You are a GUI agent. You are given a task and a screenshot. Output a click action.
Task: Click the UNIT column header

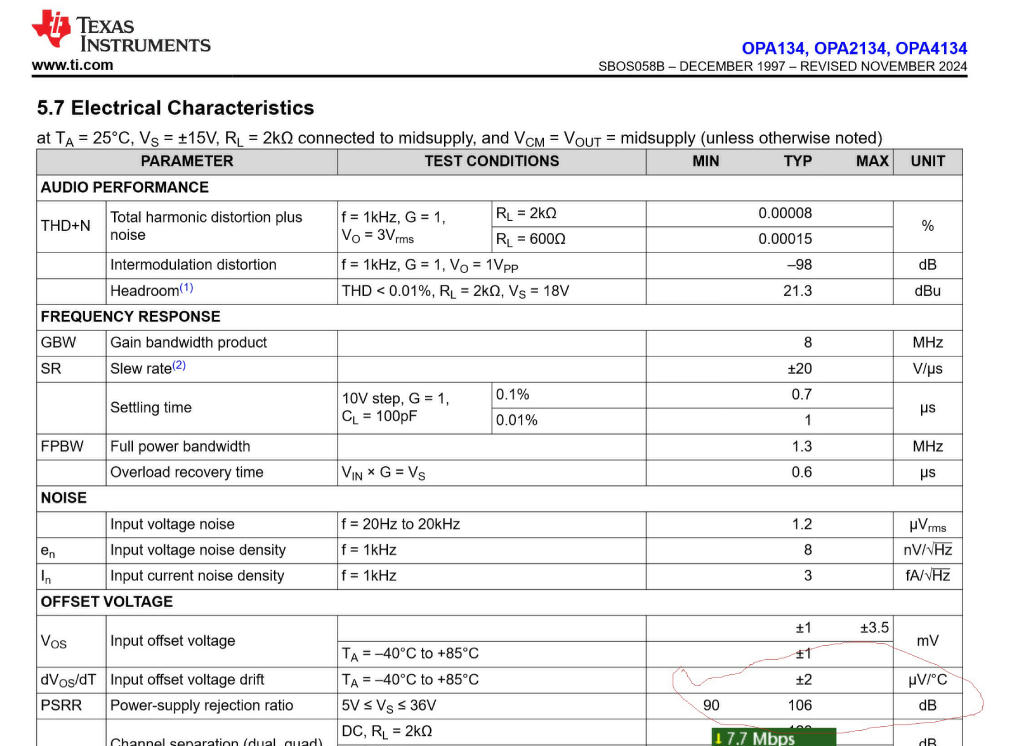click(x=928, y=161)
